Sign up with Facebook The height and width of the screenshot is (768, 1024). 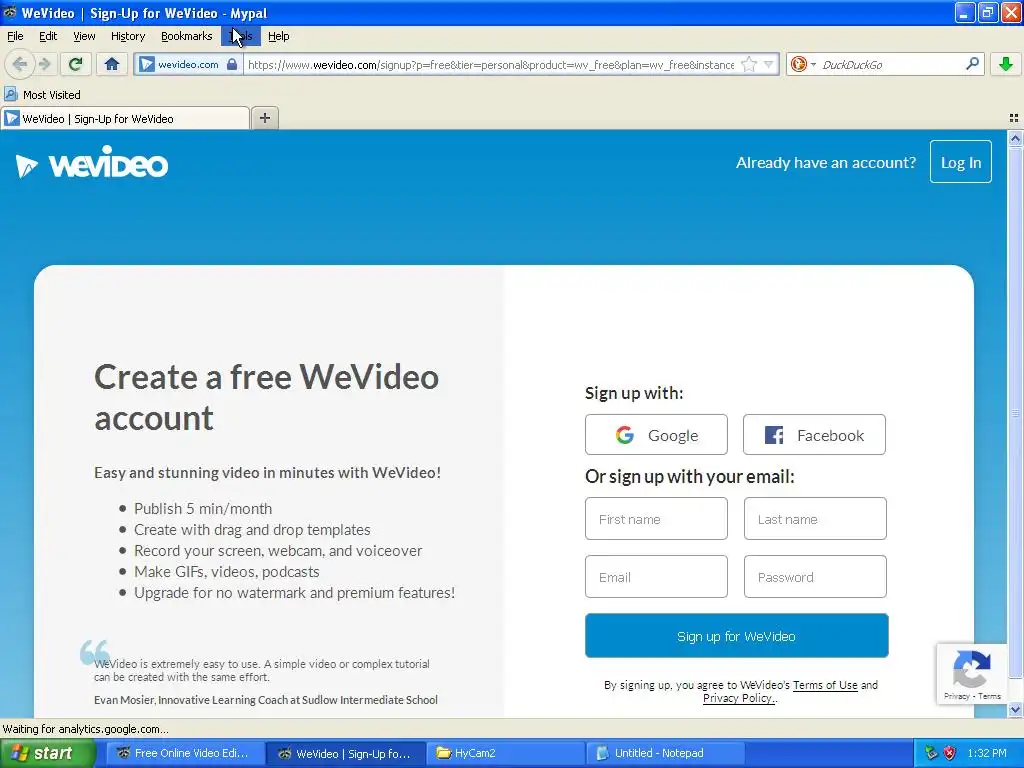[814, 435]
